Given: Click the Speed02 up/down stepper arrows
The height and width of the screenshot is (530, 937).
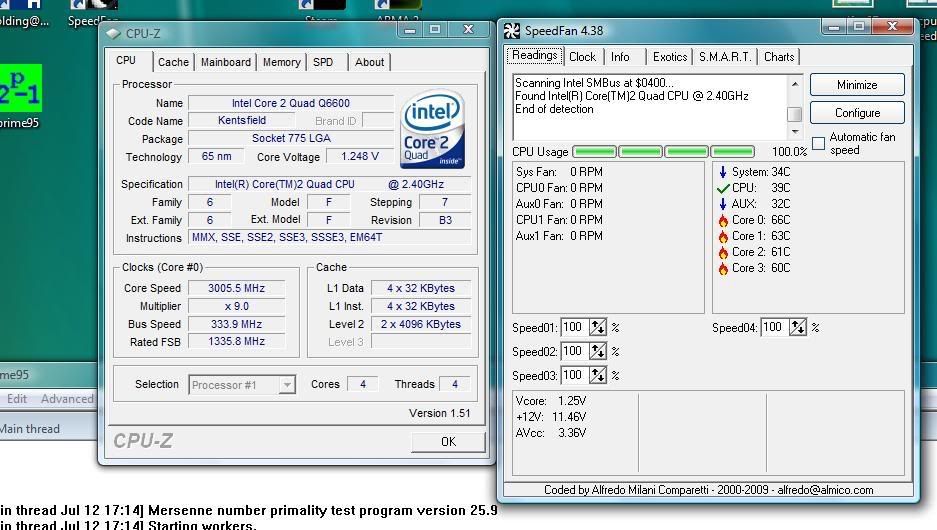Looking at the screenshot, I should click(598, 351).
